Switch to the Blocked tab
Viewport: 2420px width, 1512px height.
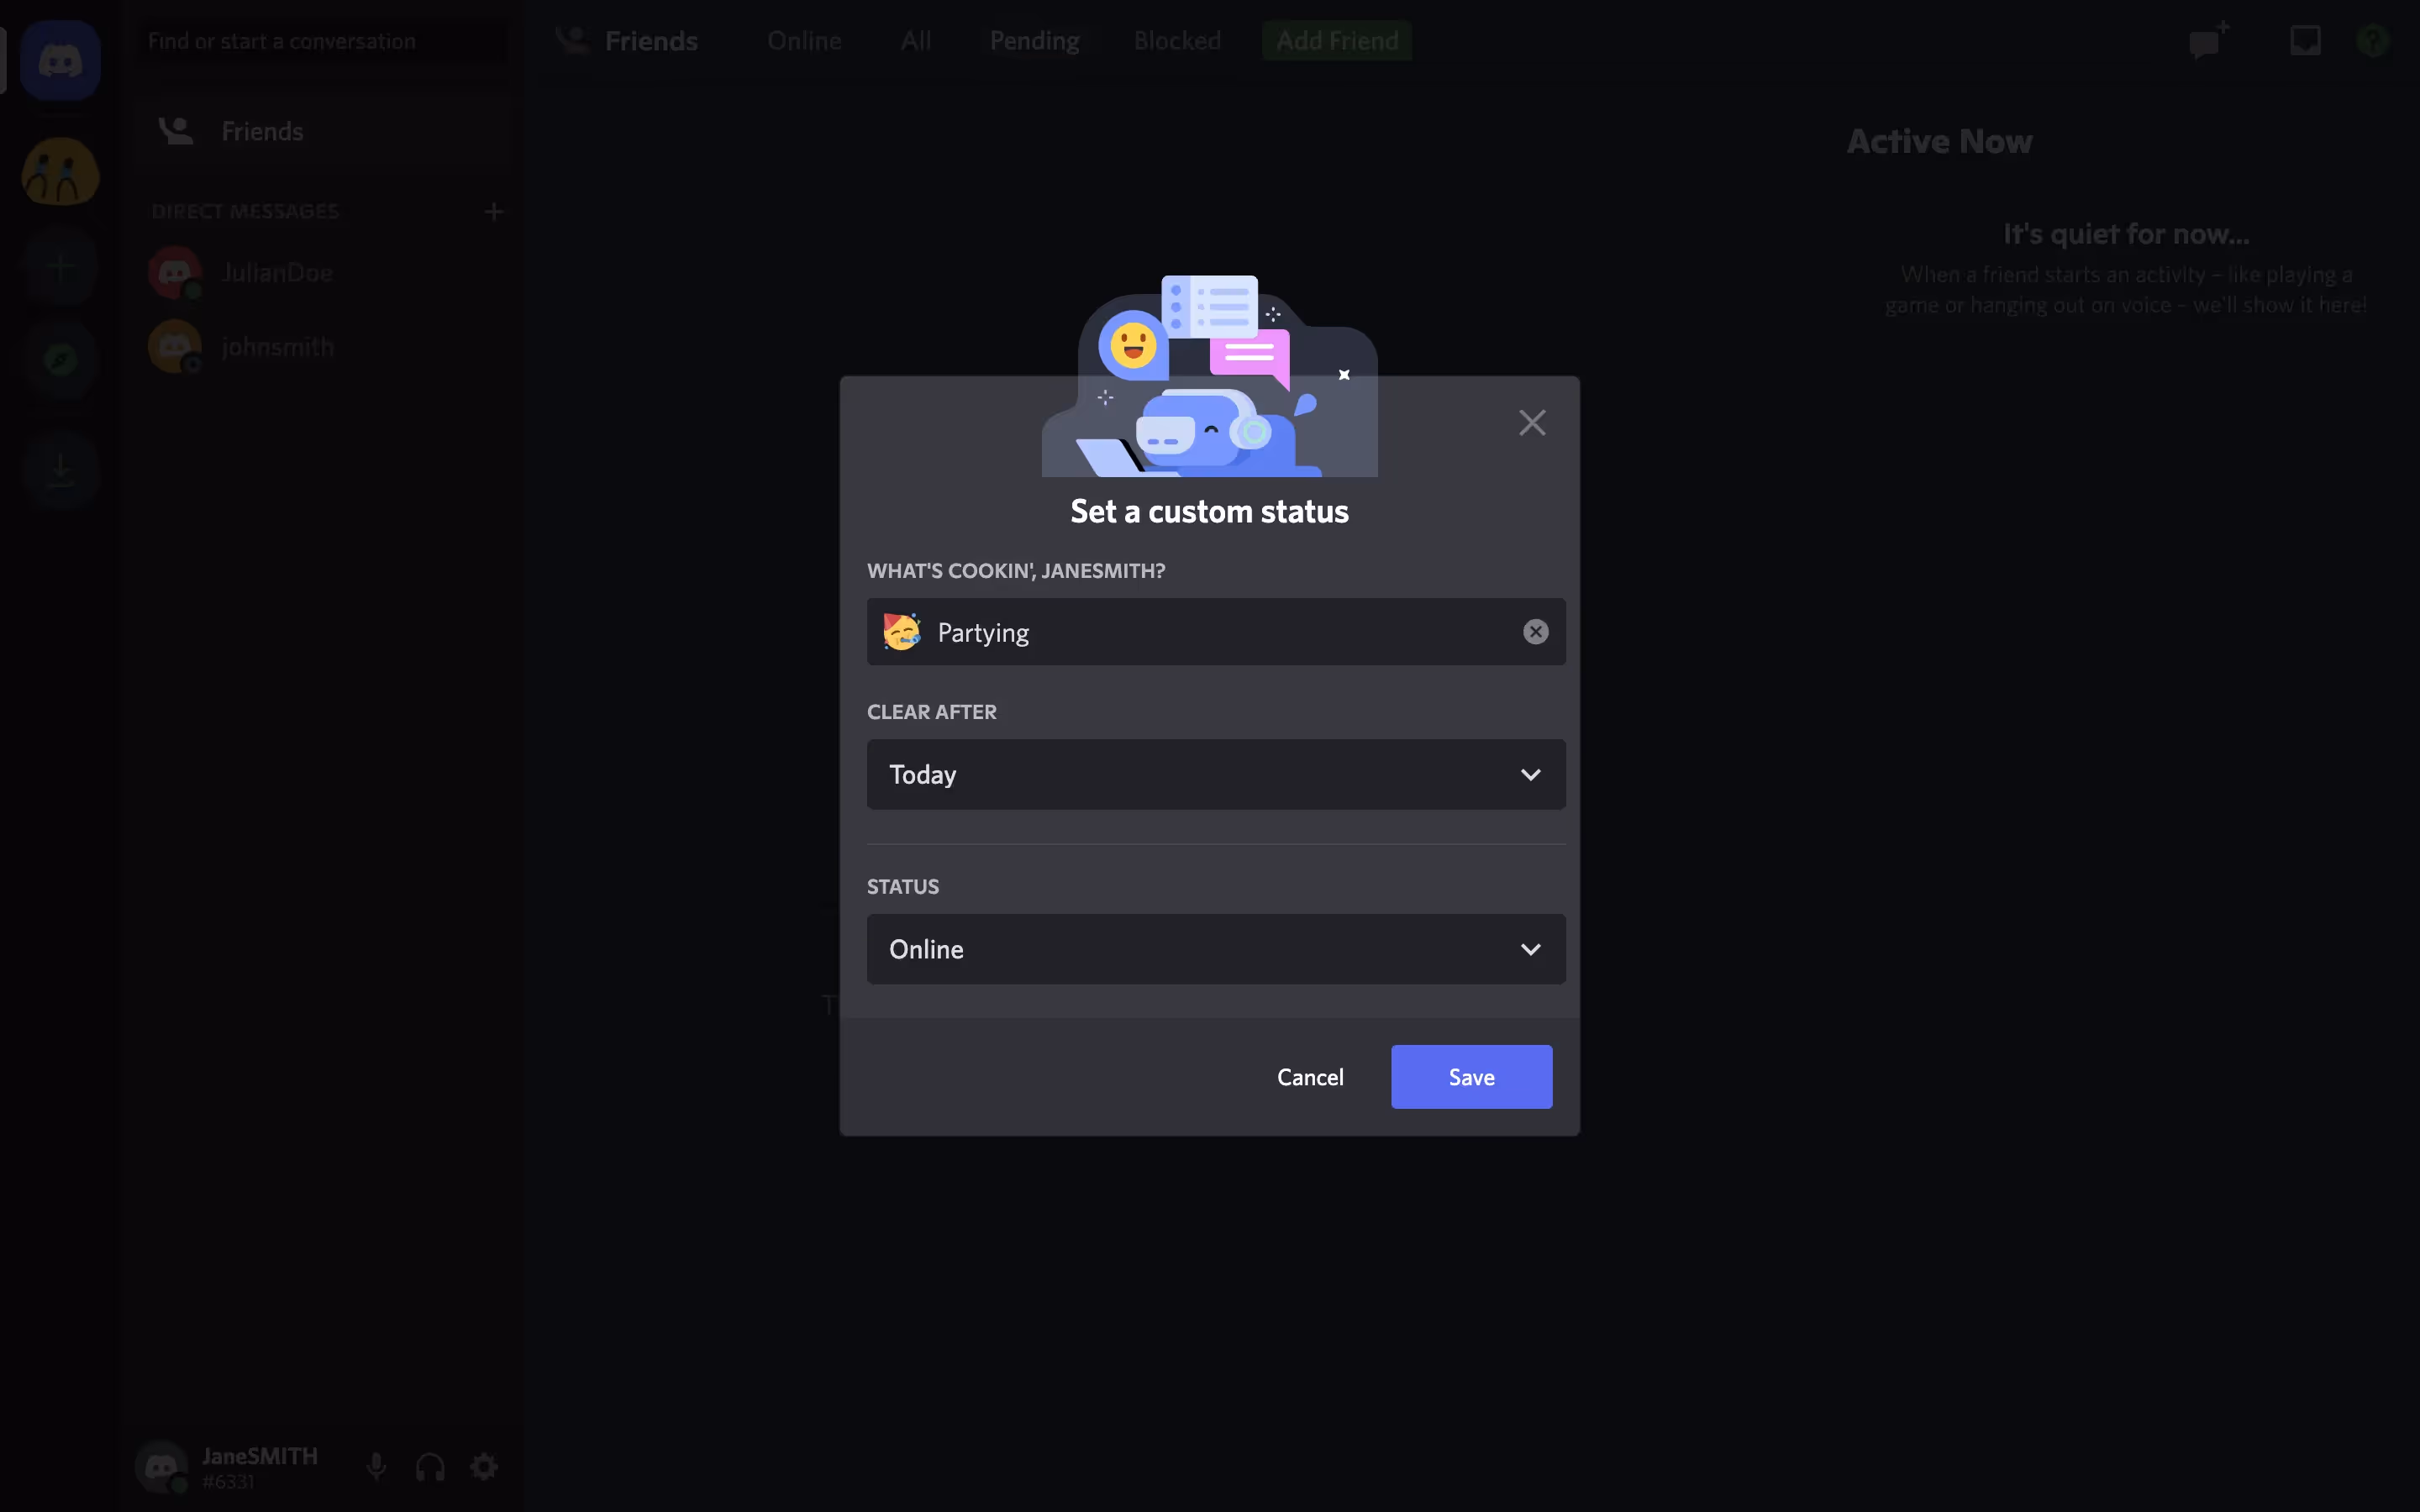point(1177,41)
